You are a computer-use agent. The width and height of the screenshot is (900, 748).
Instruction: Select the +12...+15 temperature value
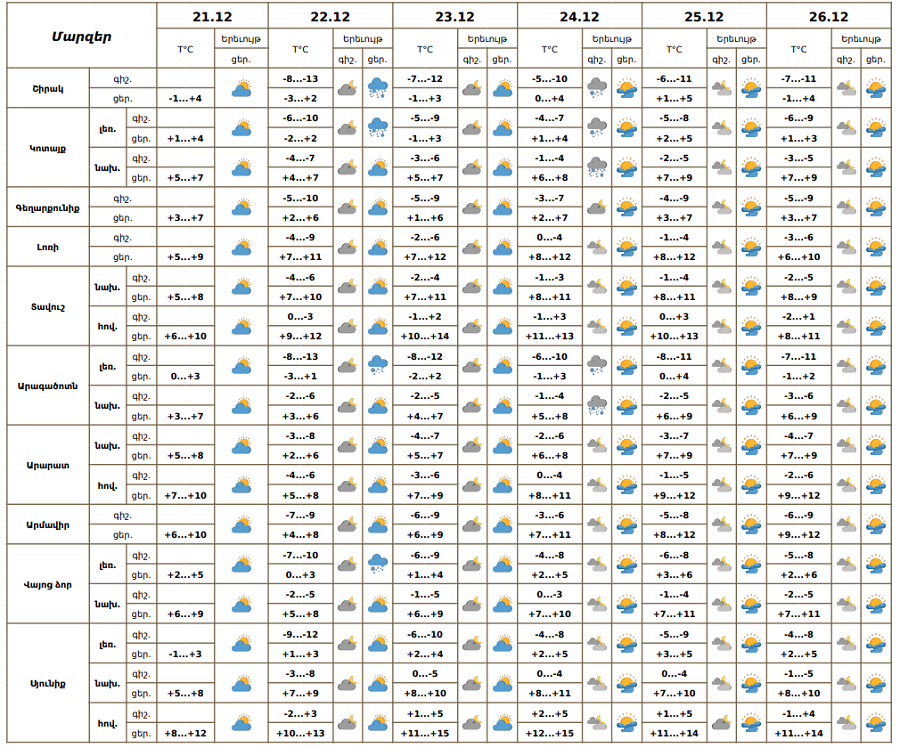549,733
